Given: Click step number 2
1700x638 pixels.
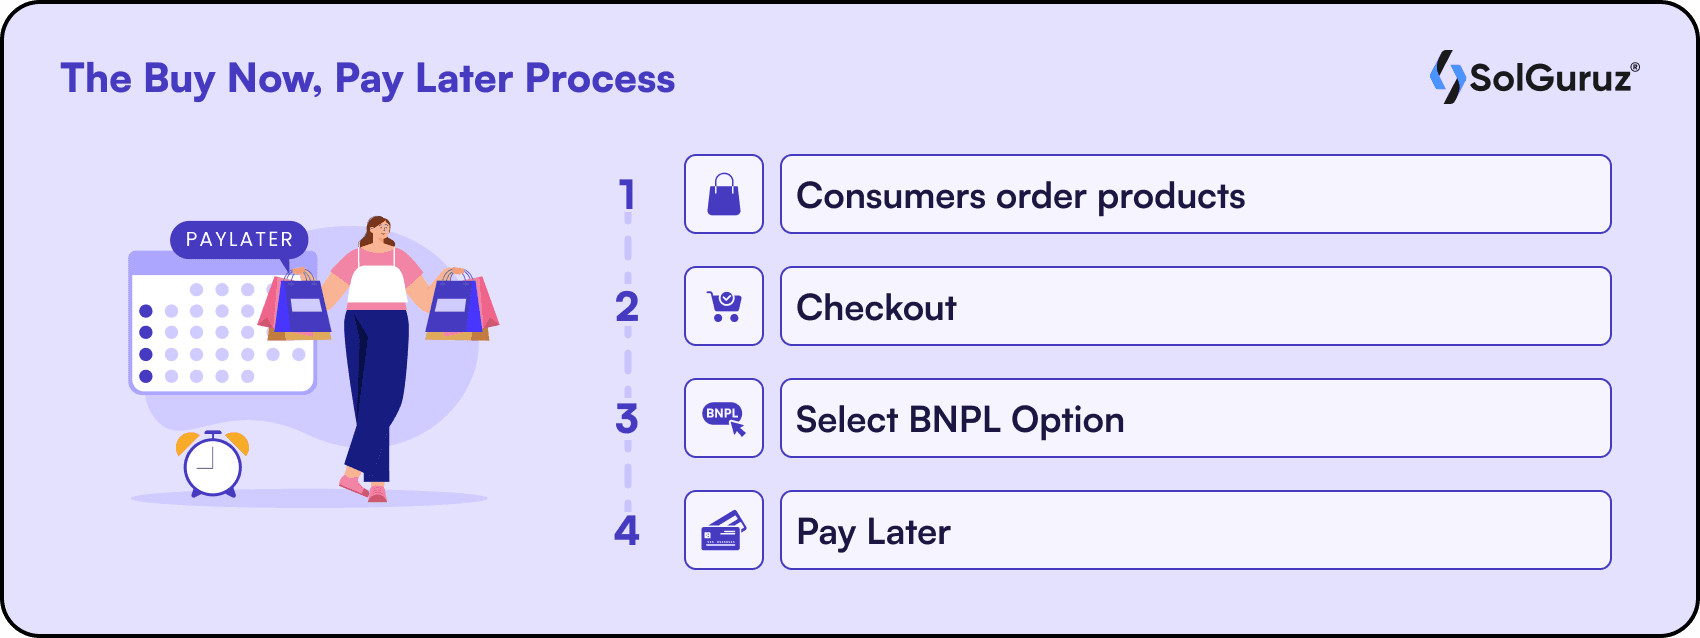Looking at the screenshot, I should tap(627, 306).
